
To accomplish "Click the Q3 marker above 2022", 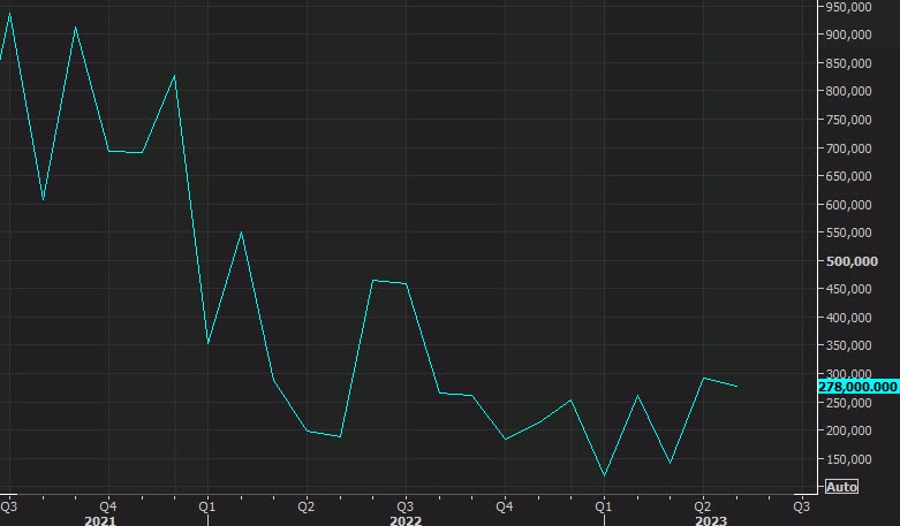I will tap(405, 505).
